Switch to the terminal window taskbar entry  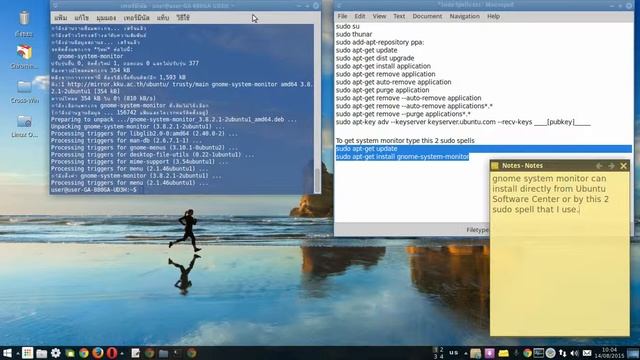pos(177,353)
